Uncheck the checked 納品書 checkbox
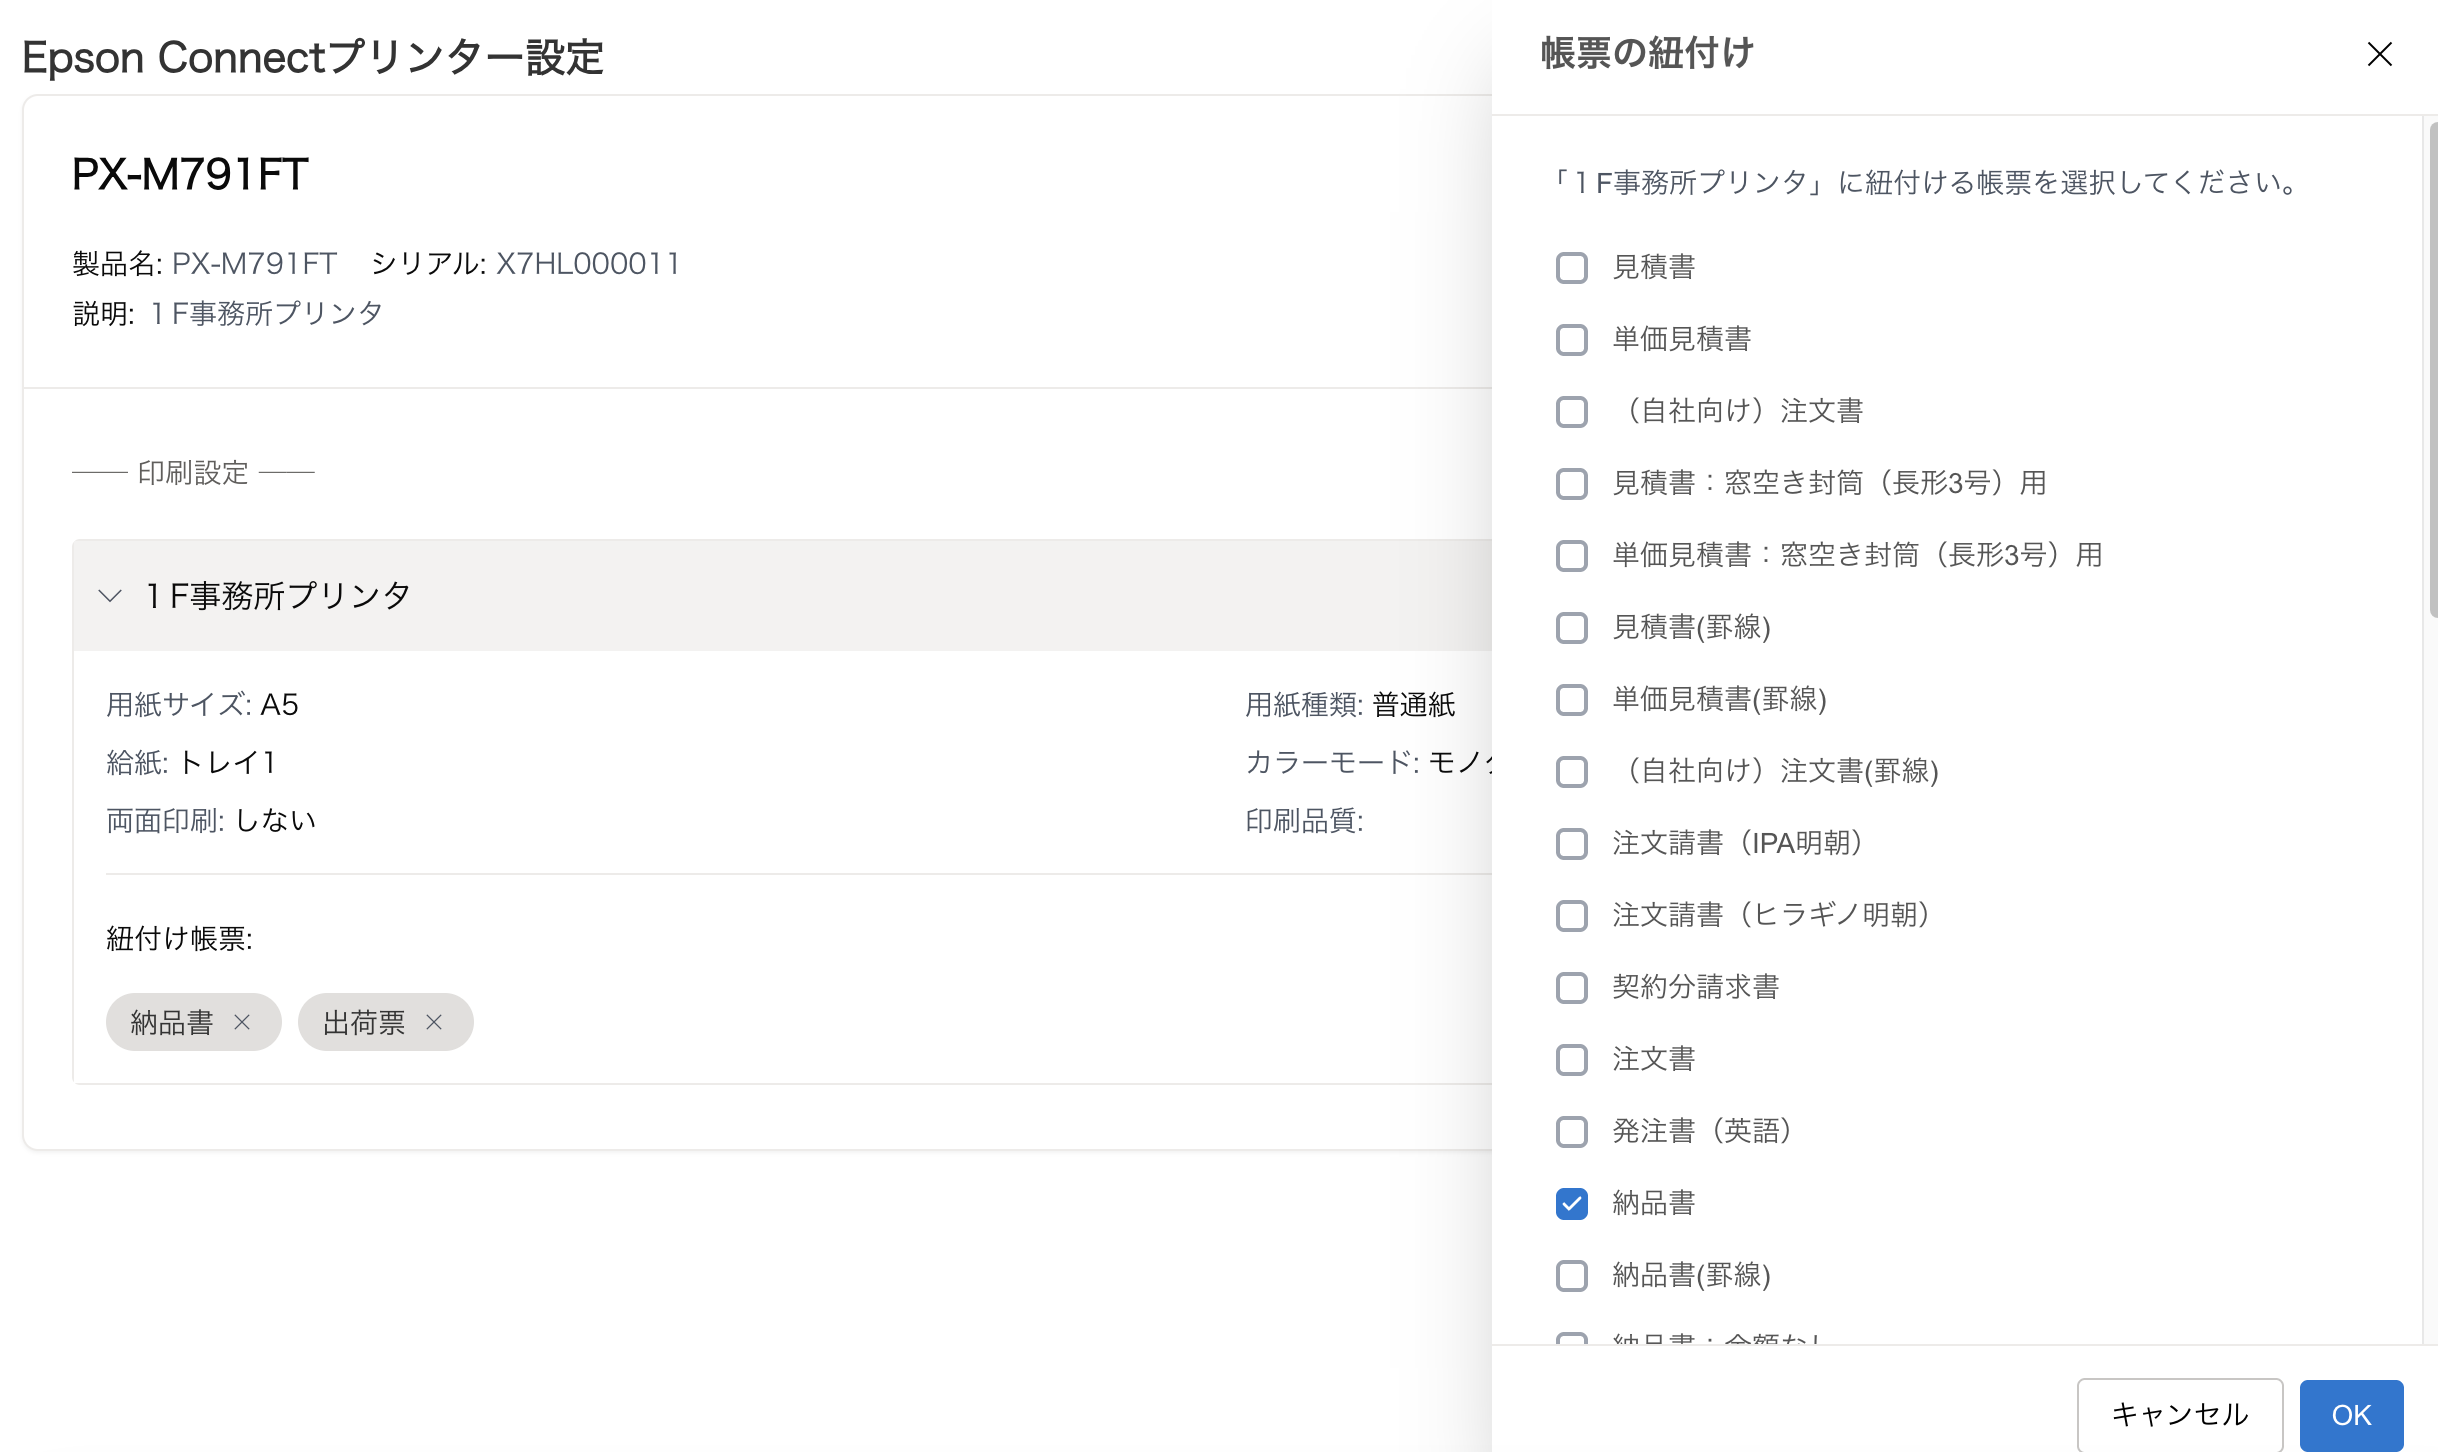The image size is (2438, 1452). point(1572,1204)
